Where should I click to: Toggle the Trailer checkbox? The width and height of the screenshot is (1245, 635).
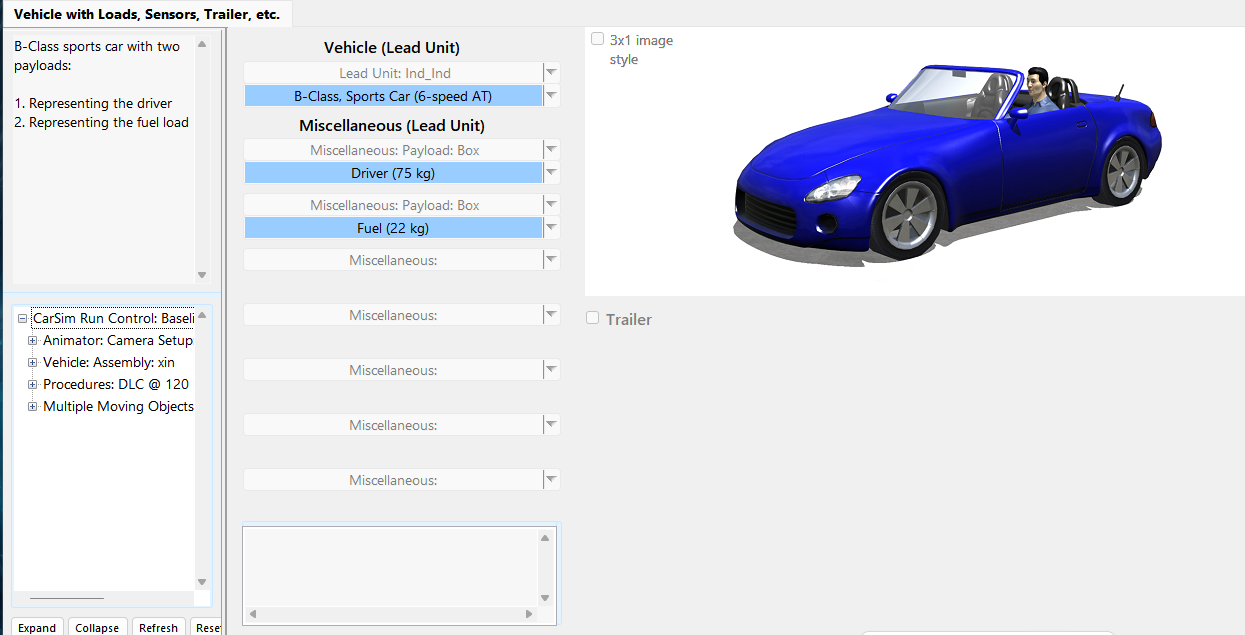tap(593, 318)
